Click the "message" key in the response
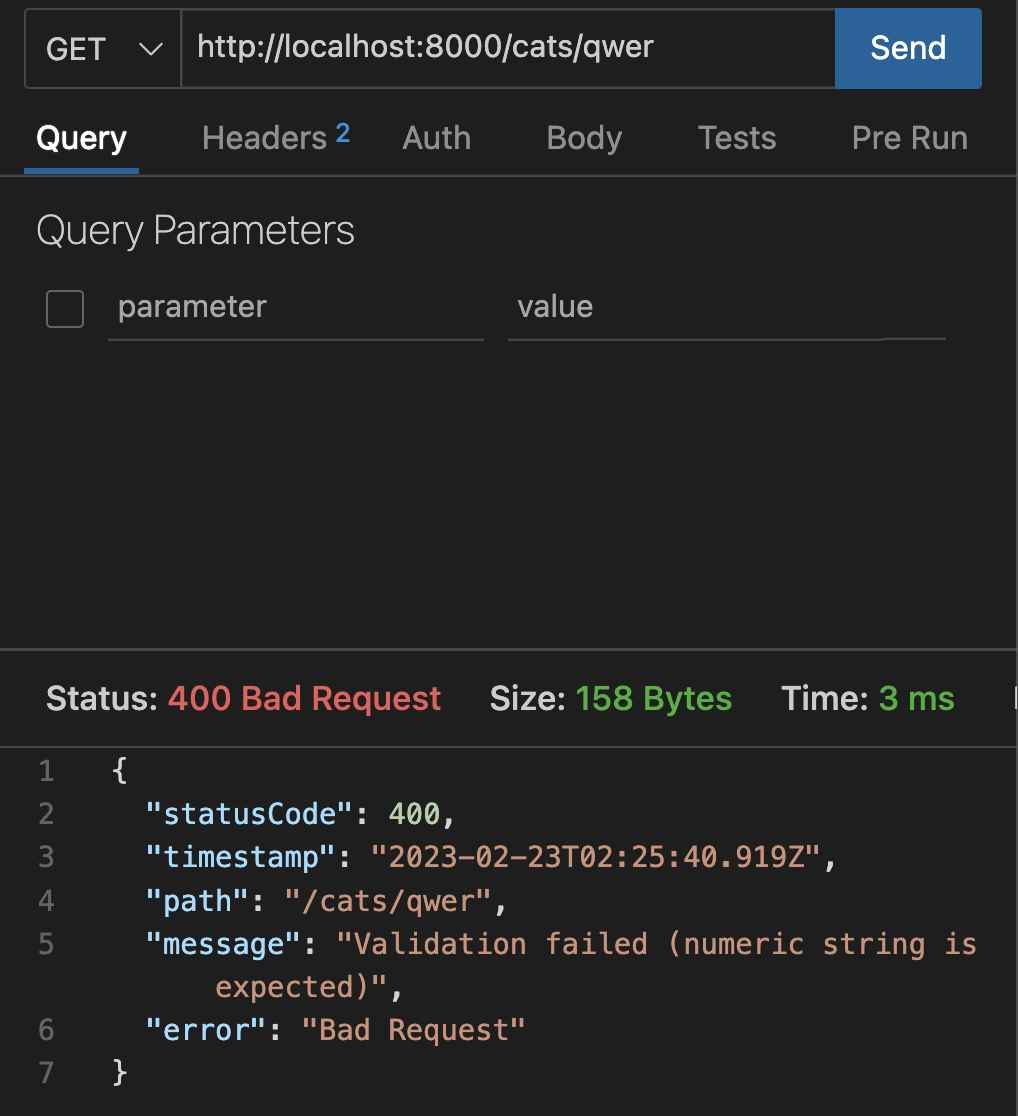The image size is (1018, 1116). click(x=224, y=944)
